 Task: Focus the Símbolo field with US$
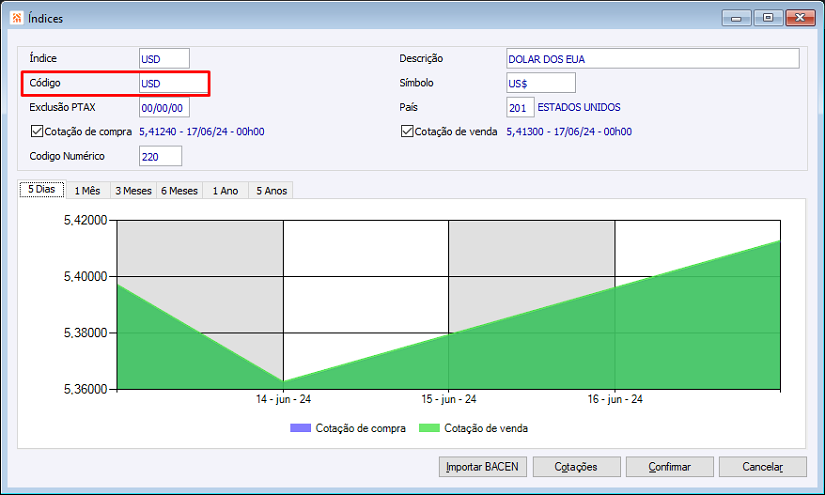coord(541,83)
